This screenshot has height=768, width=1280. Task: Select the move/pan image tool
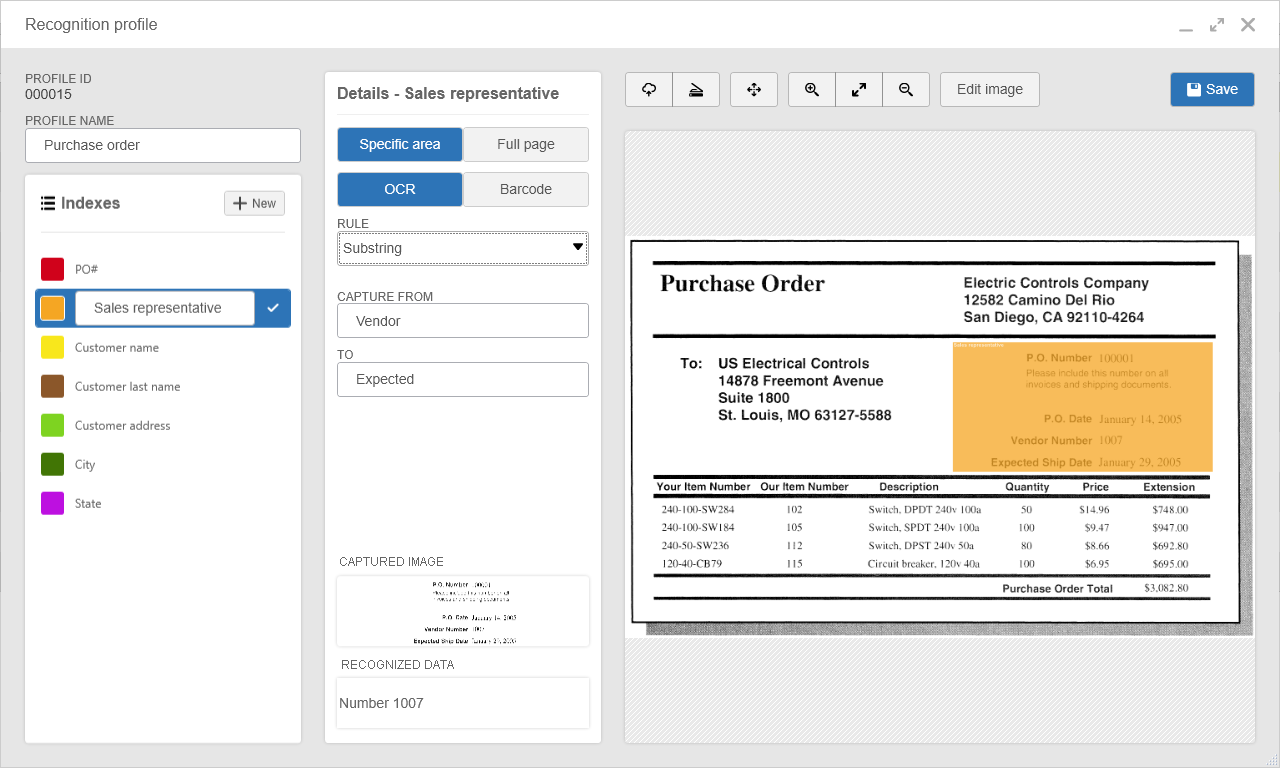(754, 89)
